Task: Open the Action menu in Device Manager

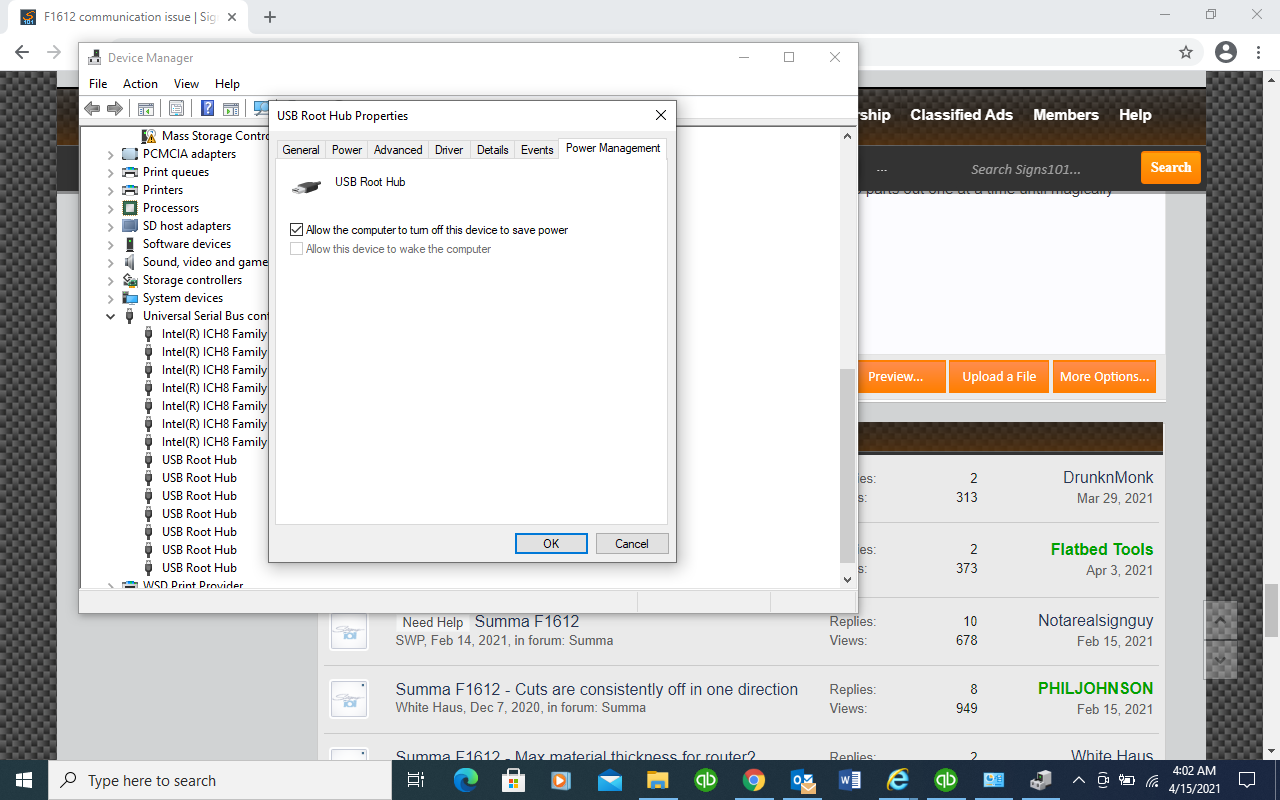Action: coord(140,84)
